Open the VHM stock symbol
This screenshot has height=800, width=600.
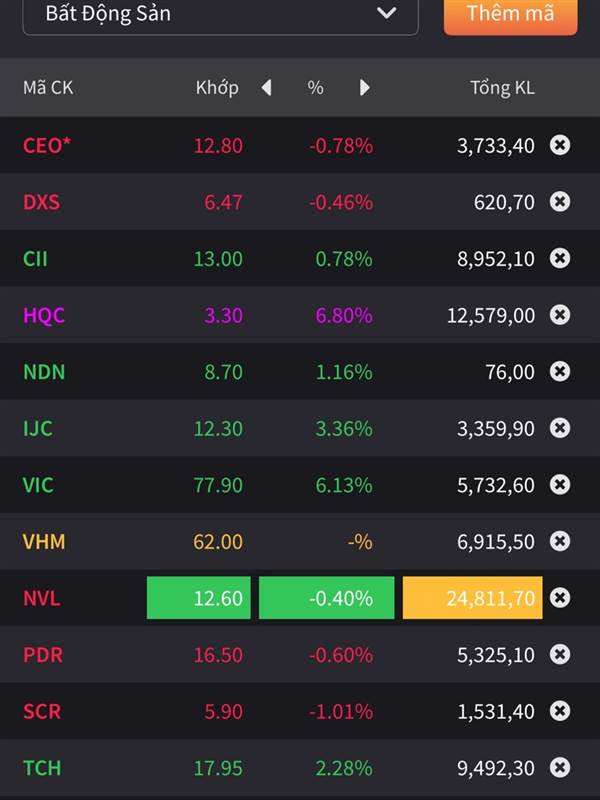pos(44,541)
